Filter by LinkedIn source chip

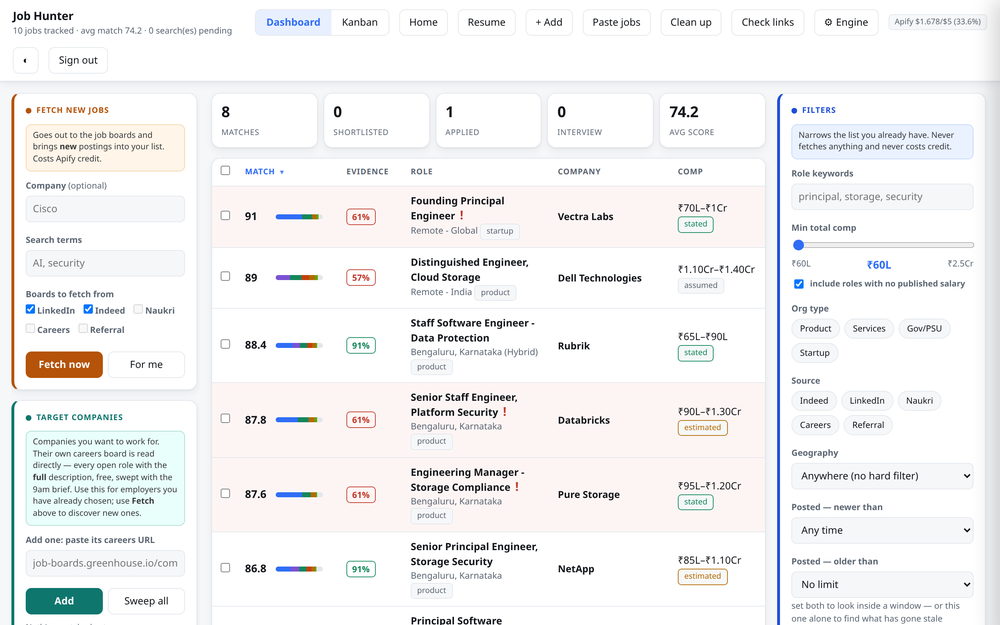pyautogui.click(x=867, y=401)
